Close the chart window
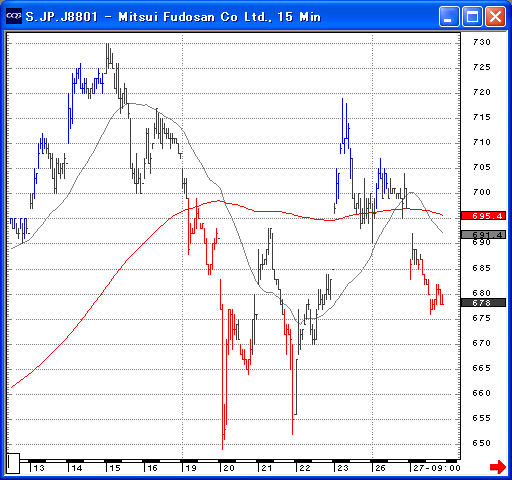Screen dimensions: 512x480 (x=495, y=16)
